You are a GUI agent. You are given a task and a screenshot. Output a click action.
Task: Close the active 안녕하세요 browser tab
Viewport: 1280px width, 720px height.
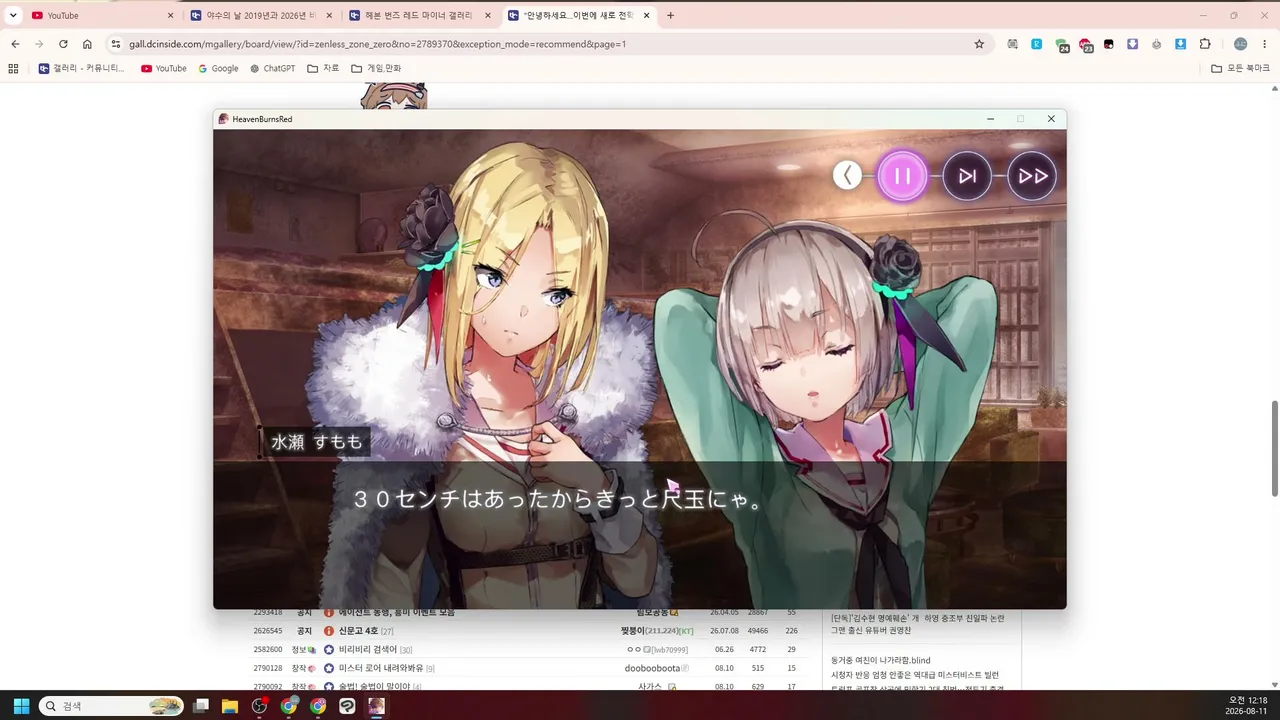[647, 15]
